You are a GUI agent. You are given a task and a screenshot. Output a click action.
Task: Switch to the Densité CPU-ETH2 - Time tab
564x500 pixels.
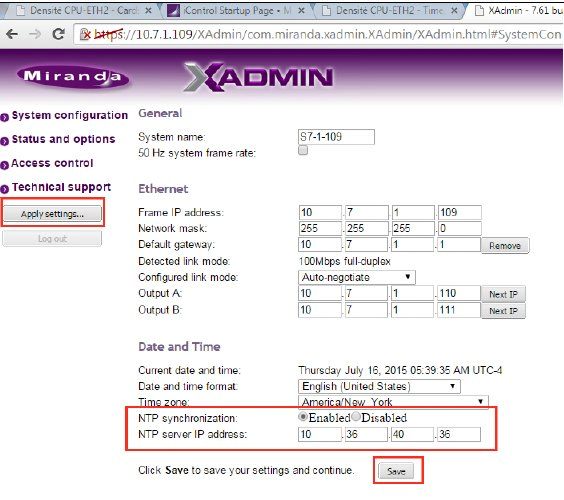[x=389, y=11]
